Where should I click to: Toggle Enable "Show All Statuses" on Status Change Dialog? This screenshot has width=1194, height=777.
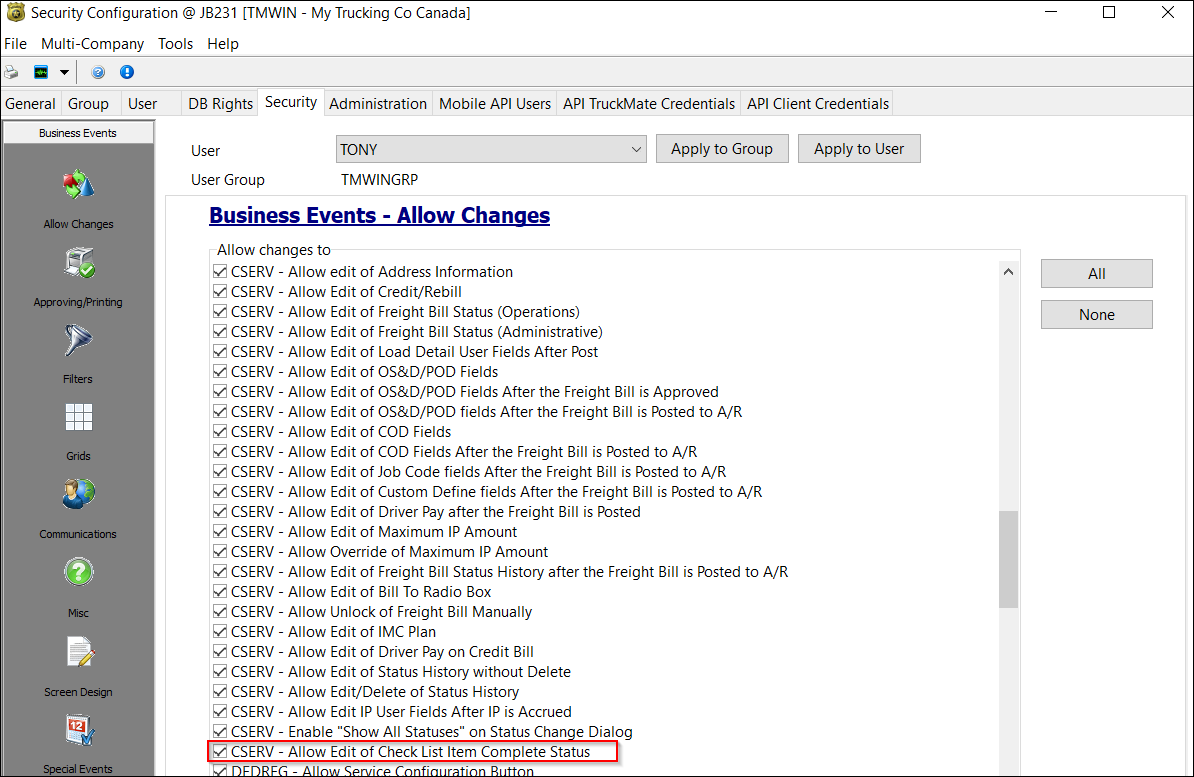click(220, 731)
